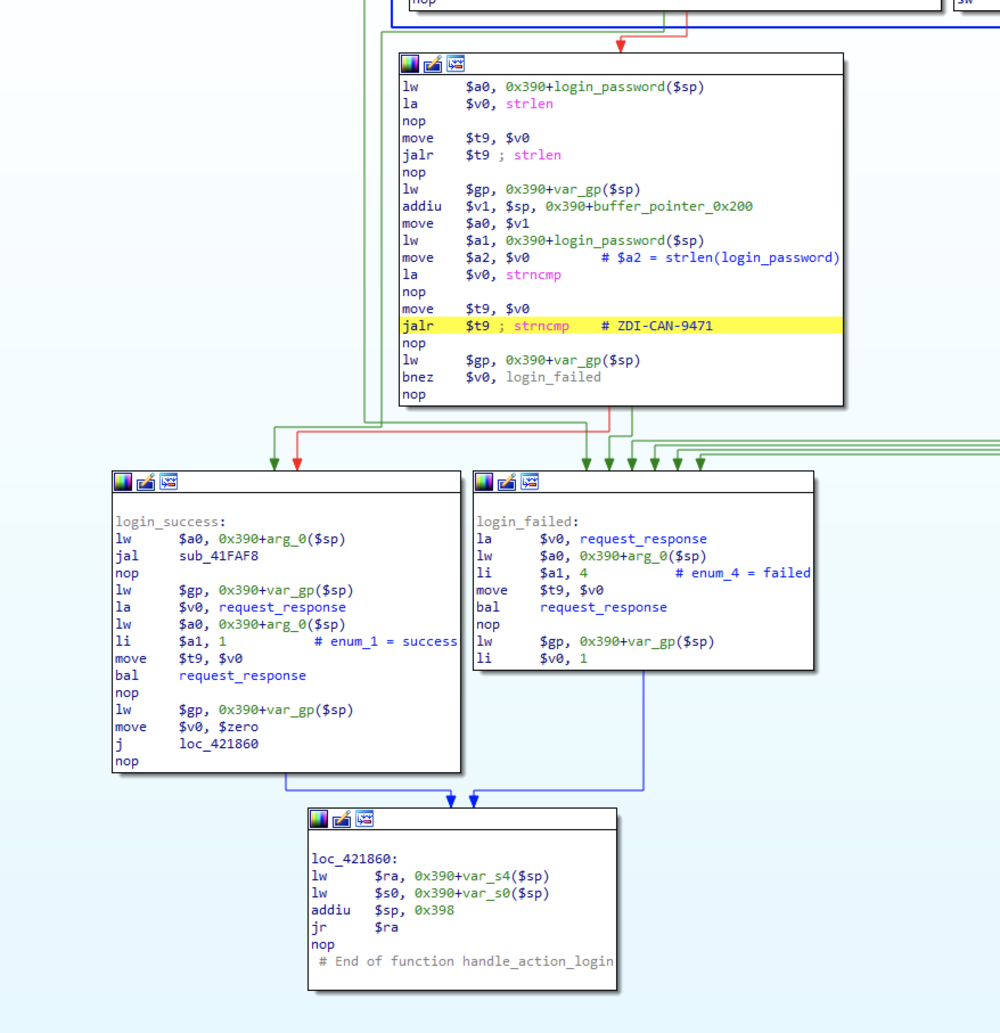Click 'li $a1, 1' instruction
This screenshot has width=1000, height=1033.
click(x=171, y=642)
